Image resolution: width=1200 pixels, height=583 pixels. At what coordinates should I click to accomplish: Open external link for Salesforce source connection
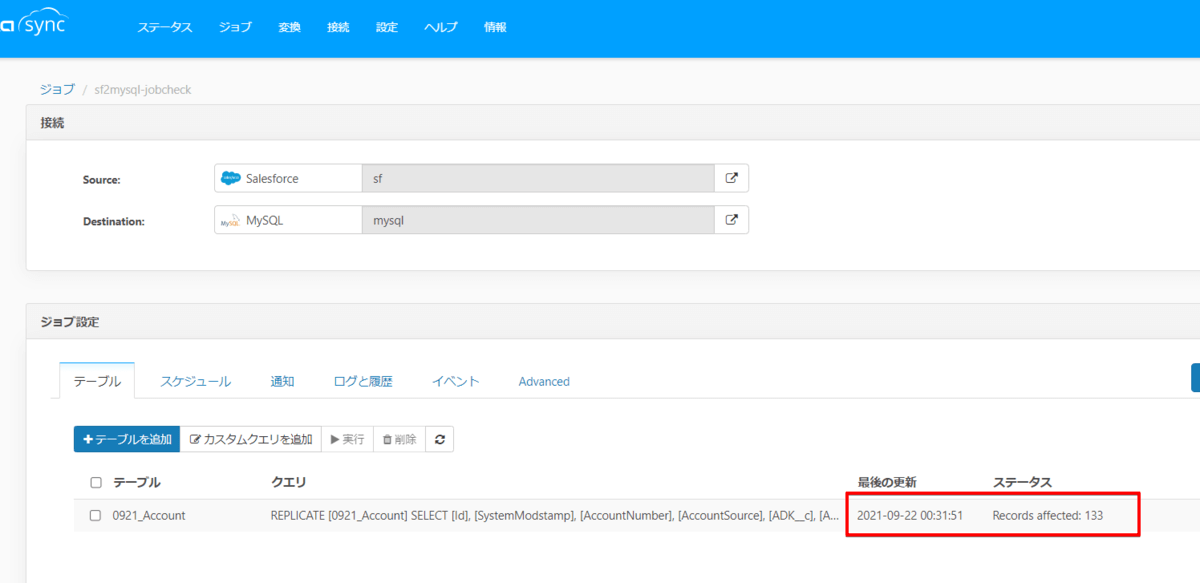(731, 178)
